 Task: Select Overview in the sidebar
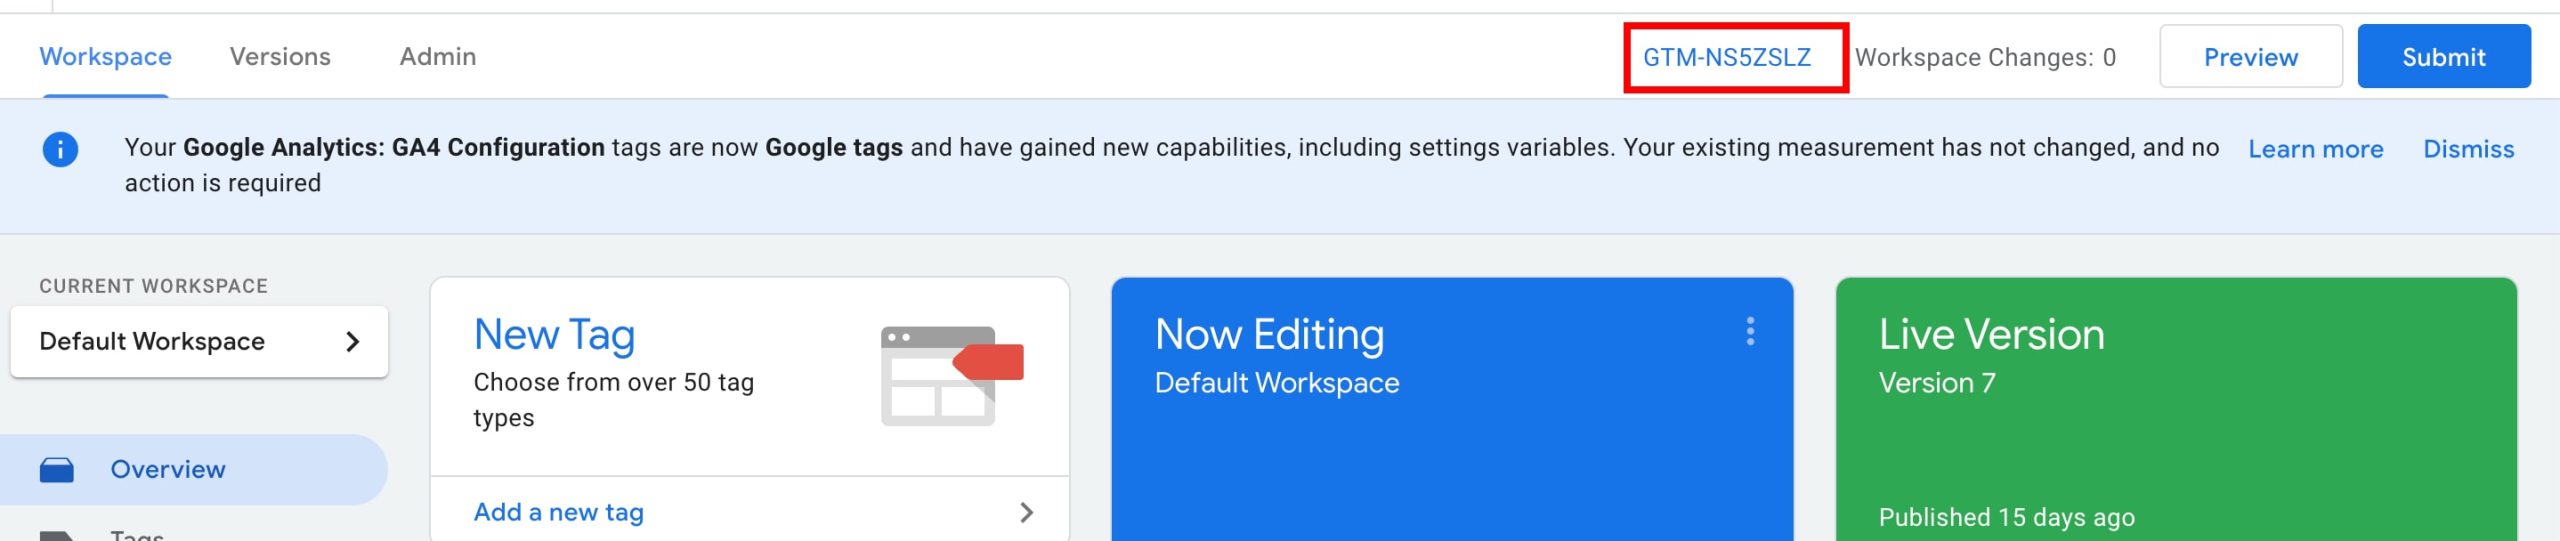(x=193, y=469)
